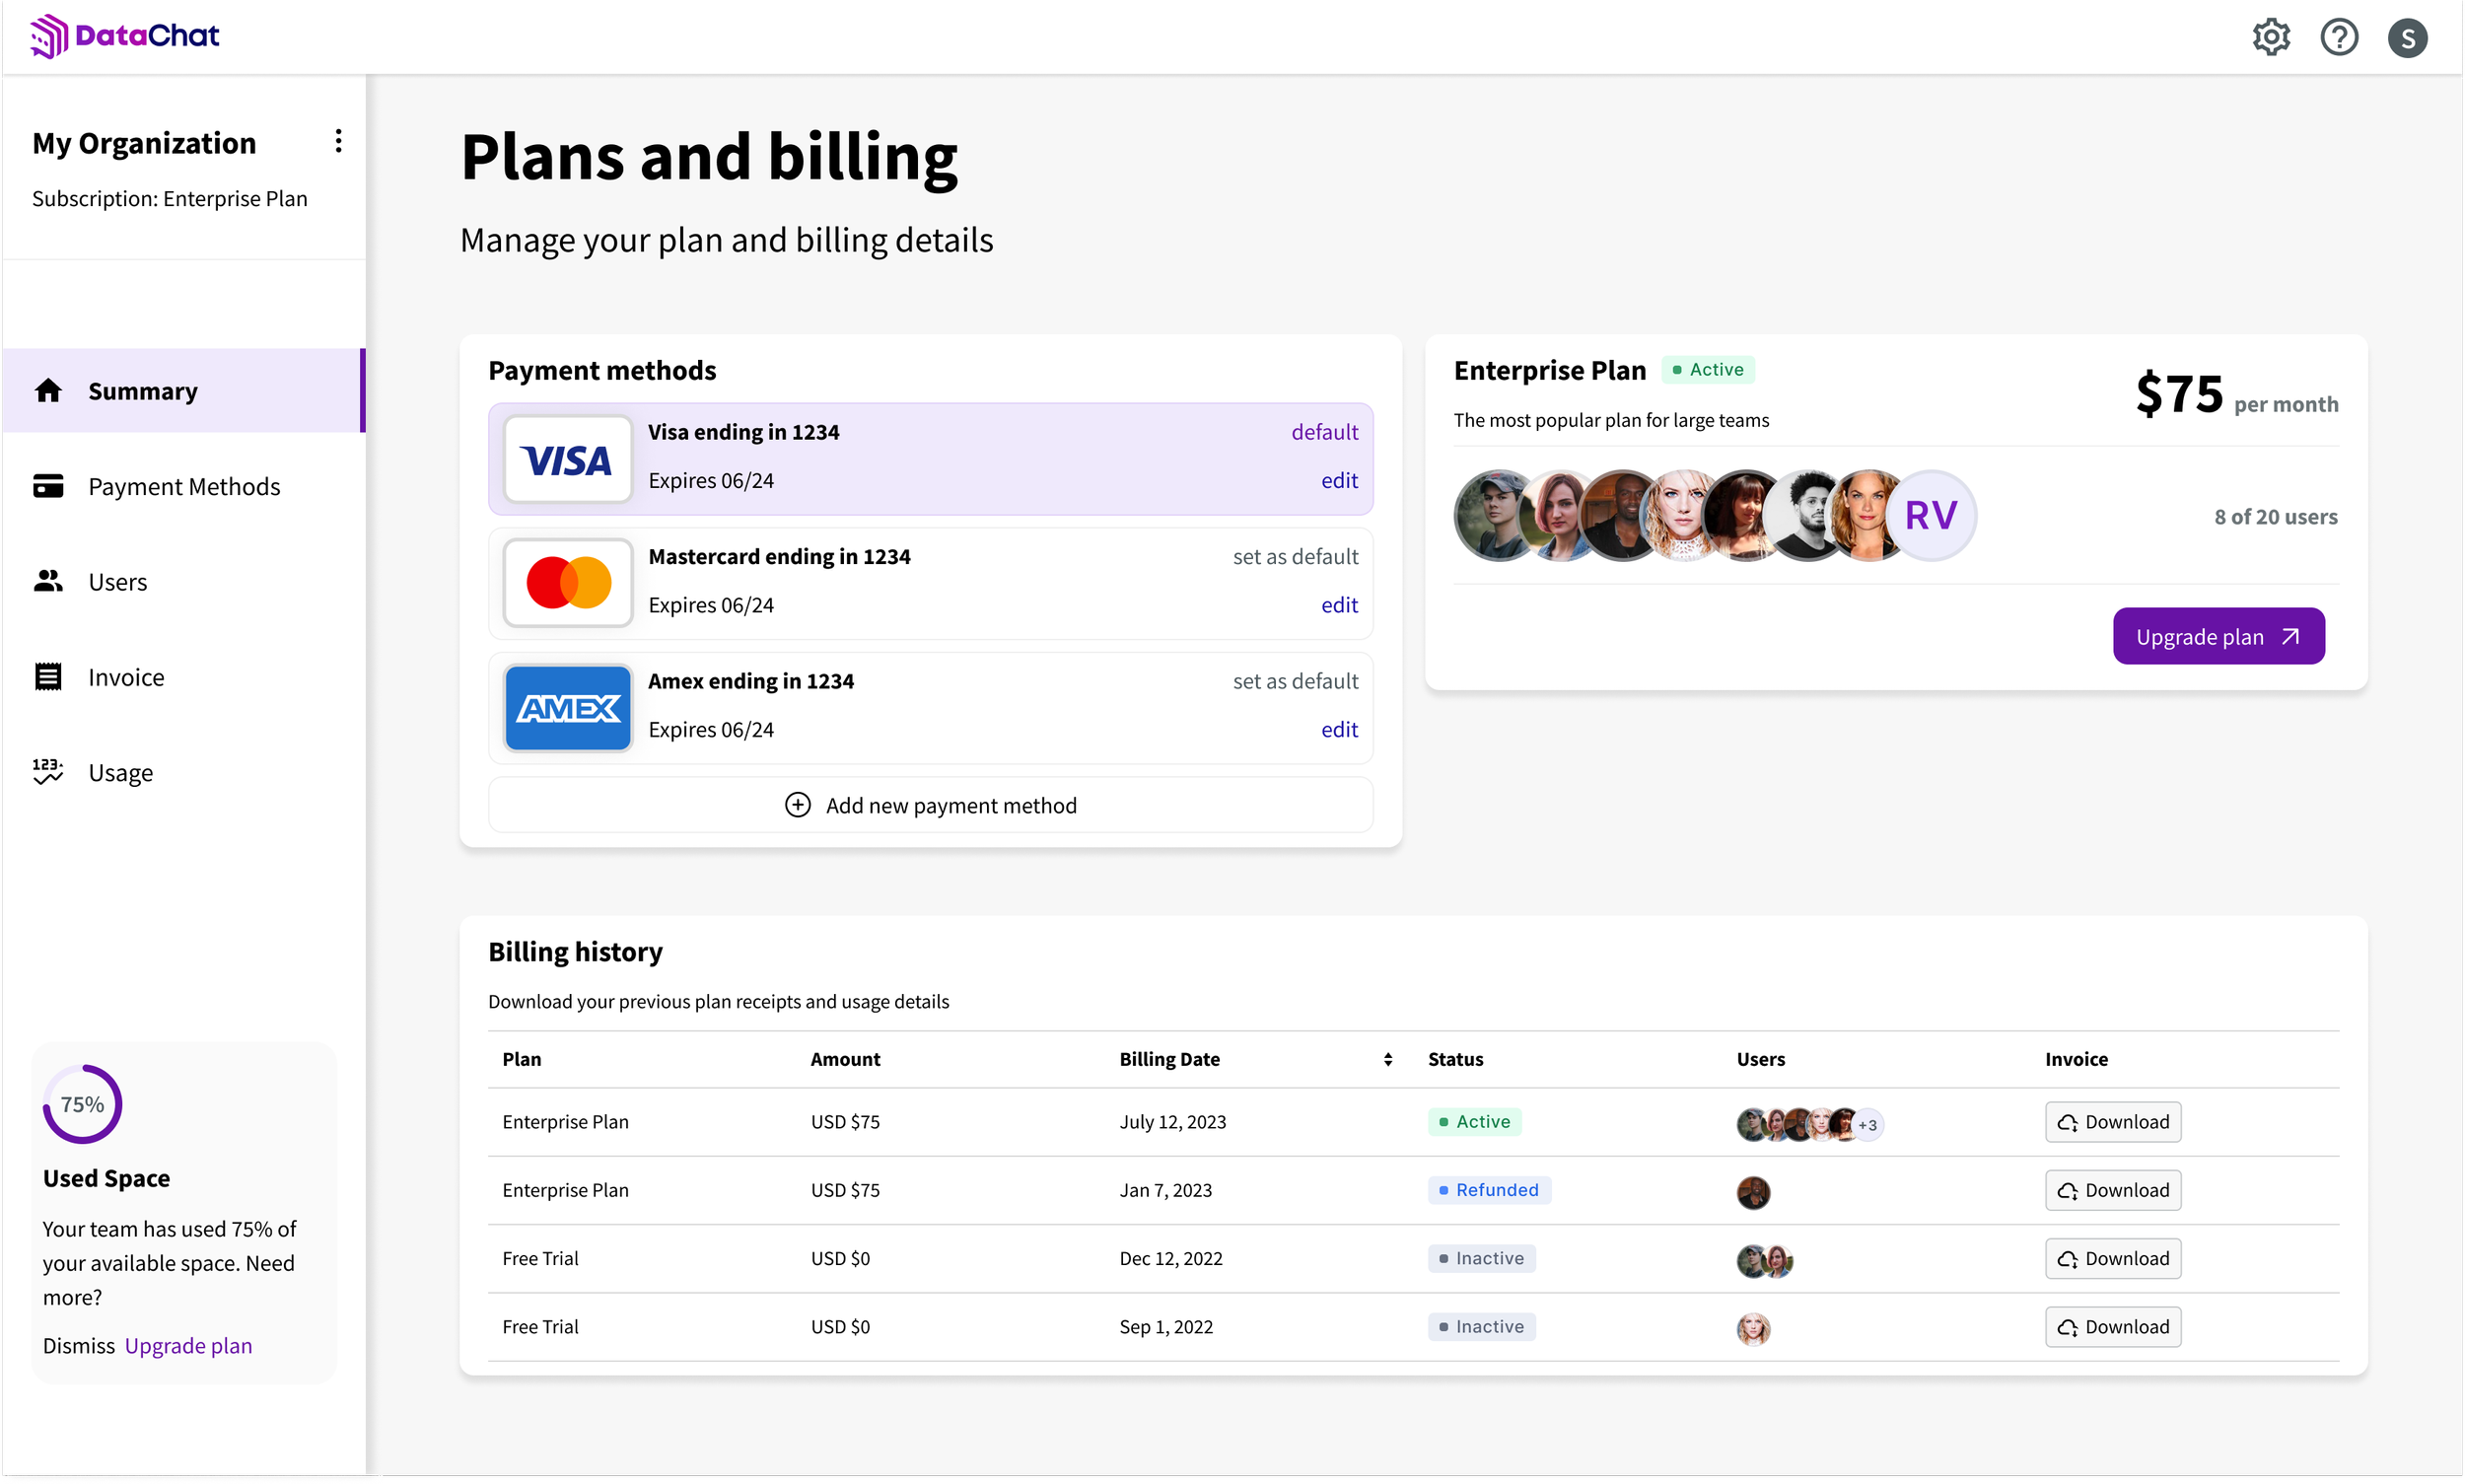Open the Invoice section
Image resolution: width=2465 pixels, height=1484 pixels.
pos(126,676)
